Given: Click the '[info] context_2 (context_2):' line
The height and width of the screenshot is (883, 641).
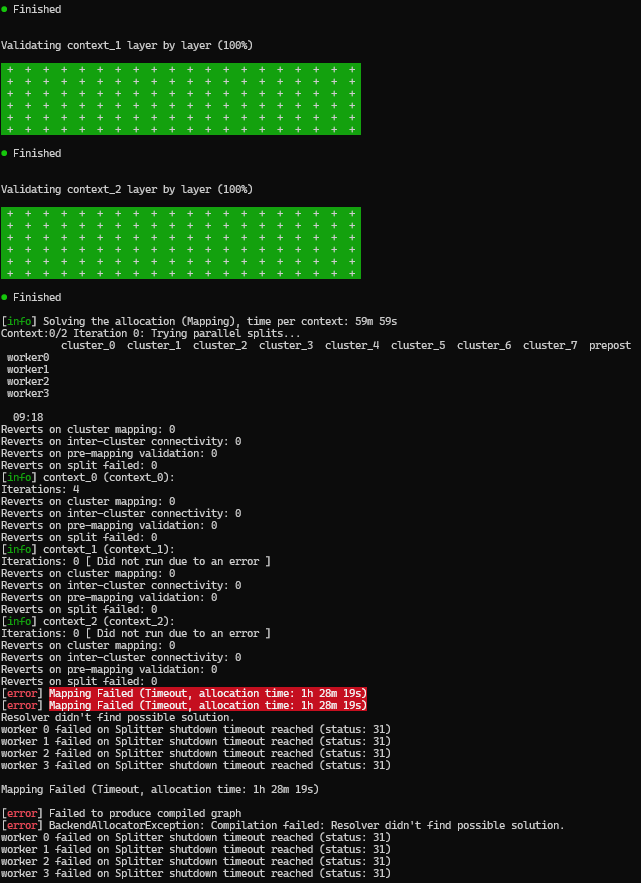Looking at the screenshot, I should [x=88, y=621].
